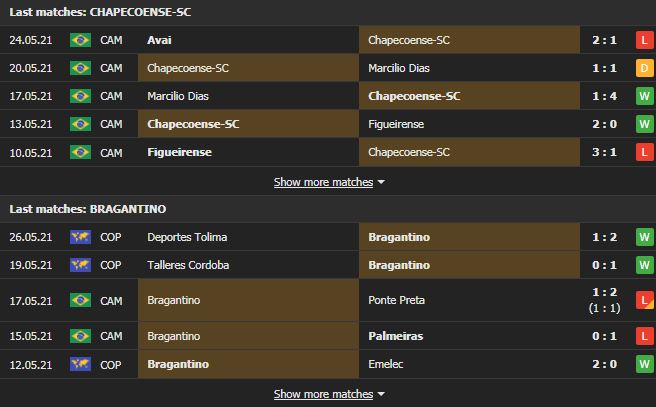This screenshot has width=656, height=407.
Task: Click green W badge for Emelec 2:0 match
Action: [x=645, y=364]
